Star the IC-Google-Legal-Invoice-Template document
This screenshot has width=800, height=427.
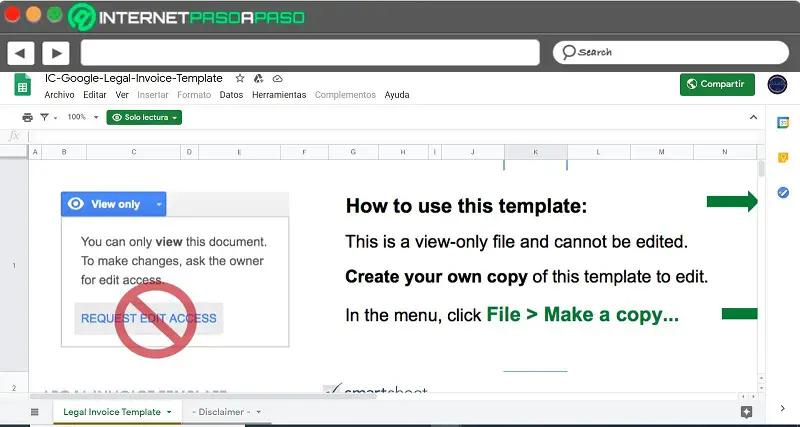(x=240, y=79)
